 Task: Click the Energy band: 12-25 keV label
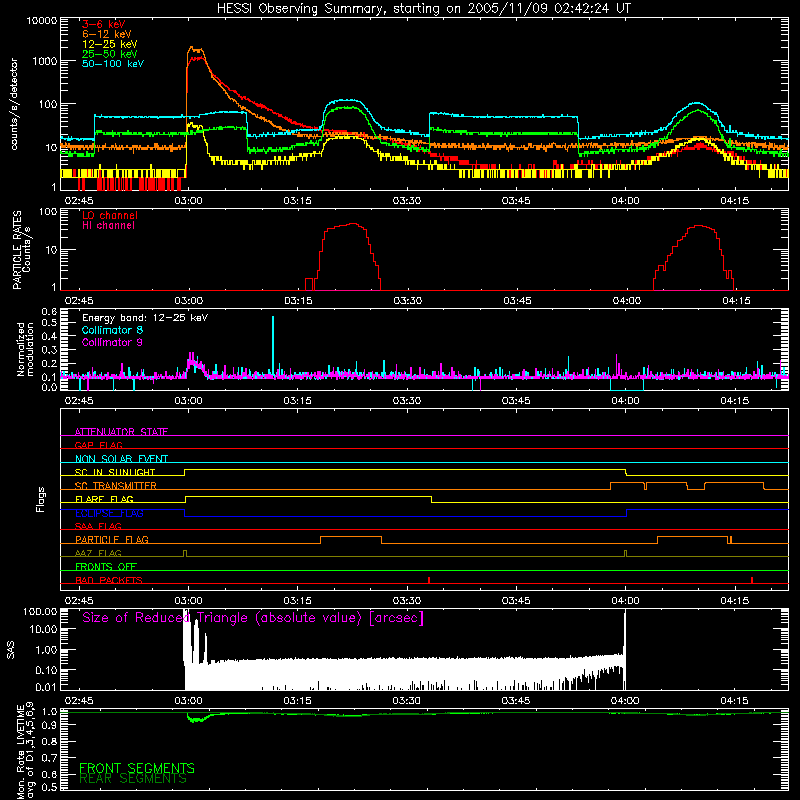145,318
